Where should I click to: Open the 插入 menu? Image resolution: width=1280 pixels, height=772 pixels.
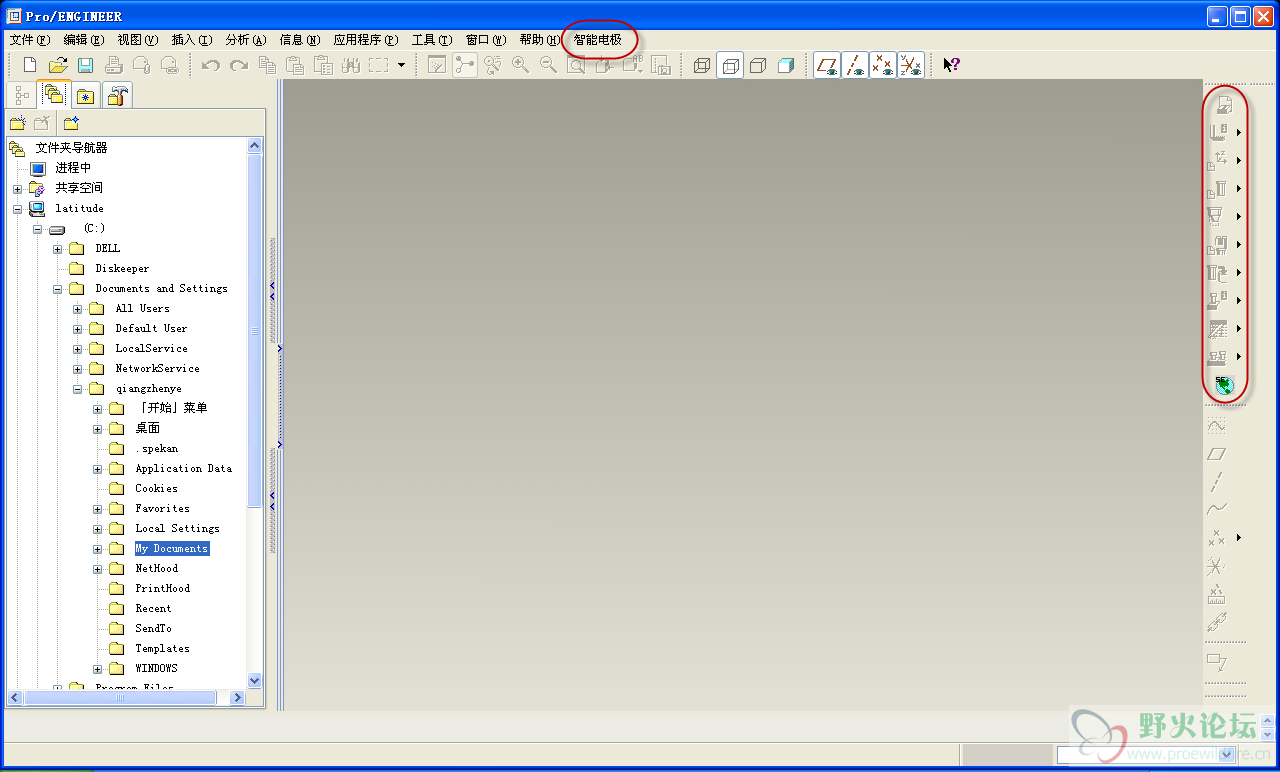191,40
